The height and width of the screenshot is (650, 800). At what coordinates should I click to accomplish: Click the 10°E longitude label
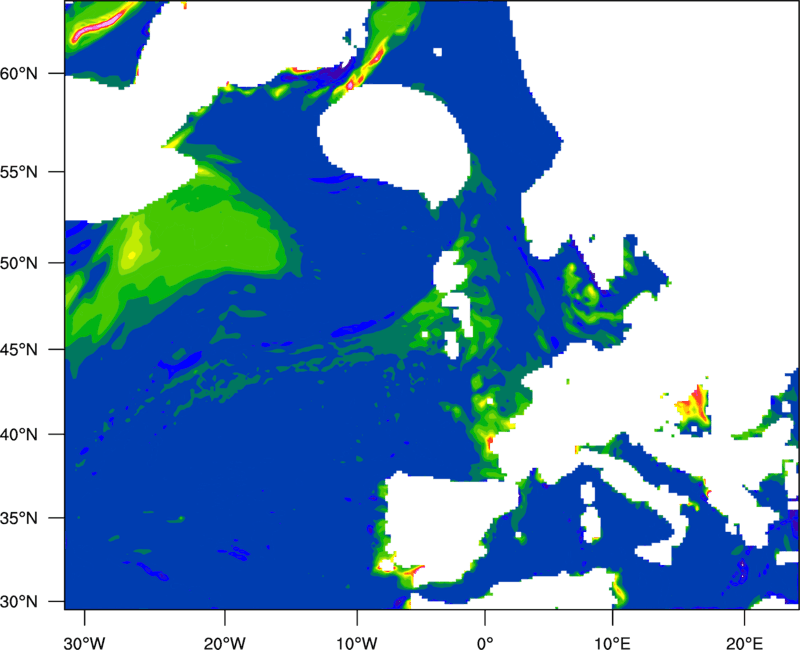612,643
